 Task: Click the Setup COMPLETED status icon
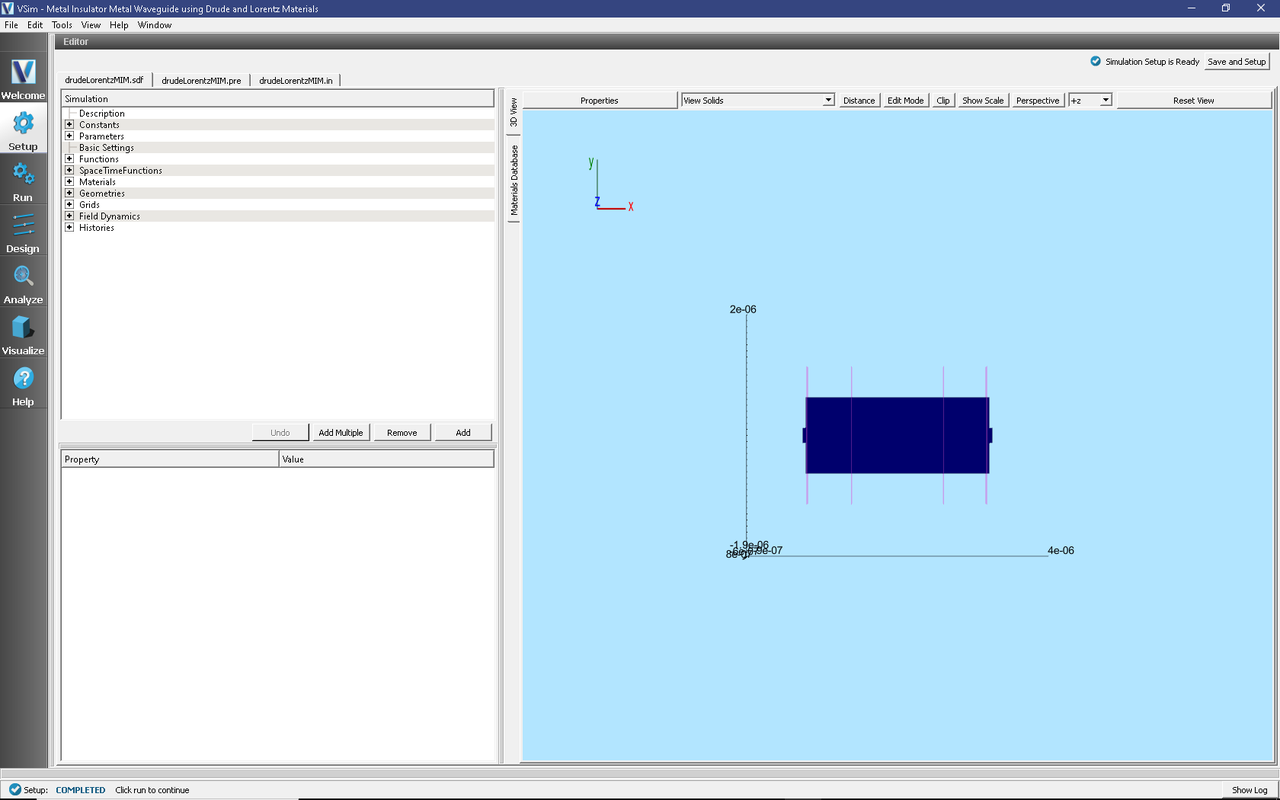(x=15, y=789)
